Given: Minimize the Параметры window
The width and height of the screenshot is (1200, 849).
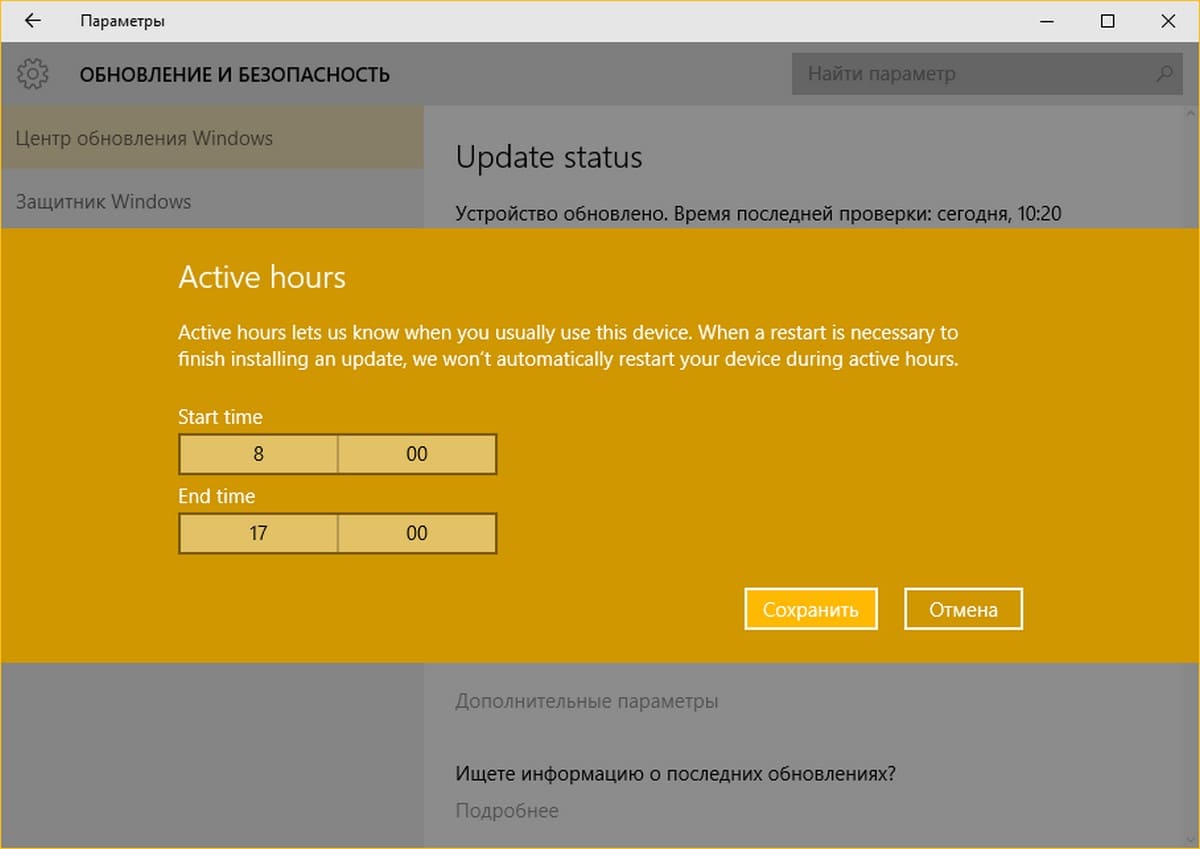Looking at the screenshot, I should pos(1047,21).
